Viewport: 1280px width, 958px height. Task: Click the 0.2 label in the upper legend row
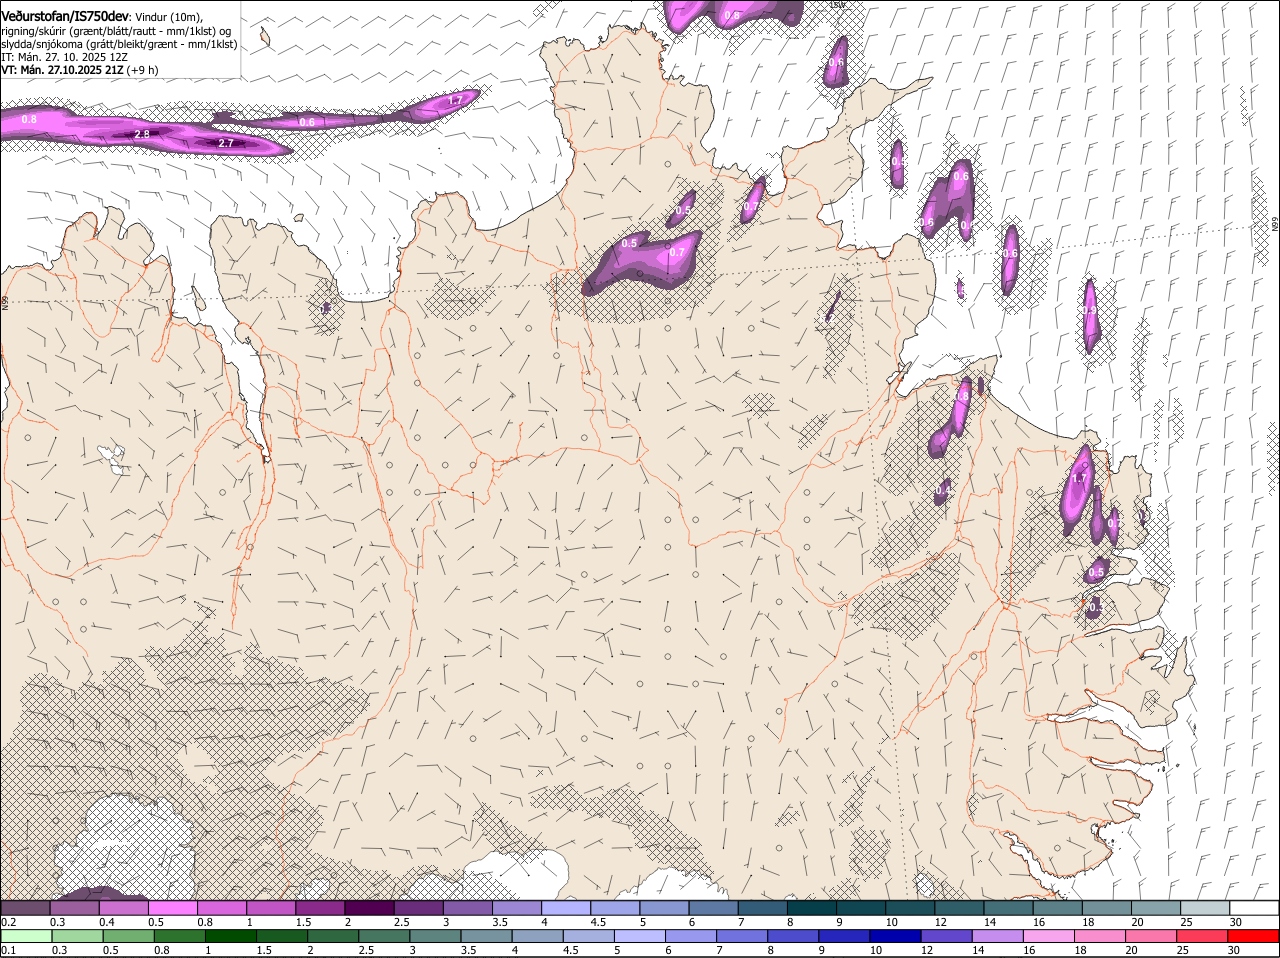(8, 921)
